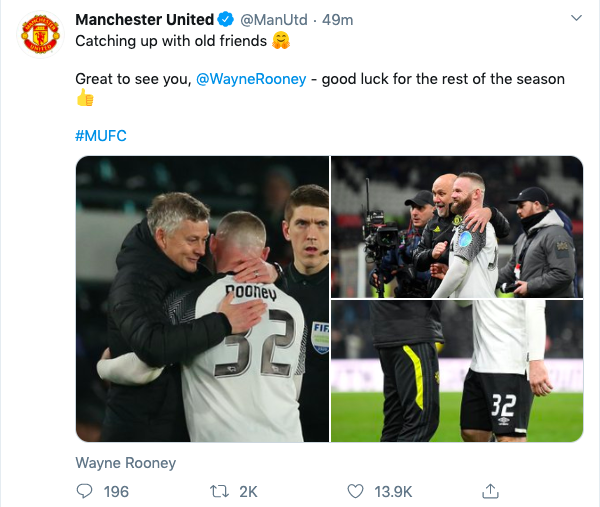
Task: Open the Manchester United profile name
Action: click(x=145, y=20)
